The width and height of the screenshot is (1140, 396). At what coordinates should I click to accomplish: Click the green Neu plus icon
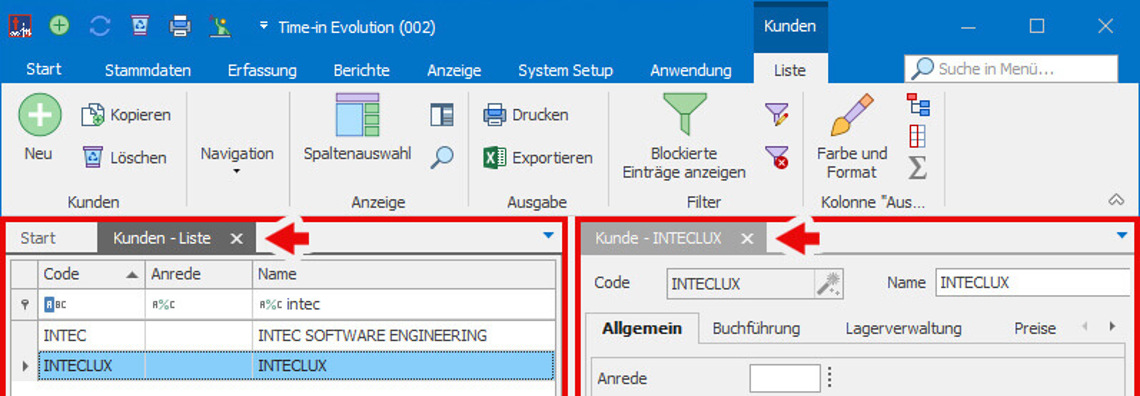[39, 116]
